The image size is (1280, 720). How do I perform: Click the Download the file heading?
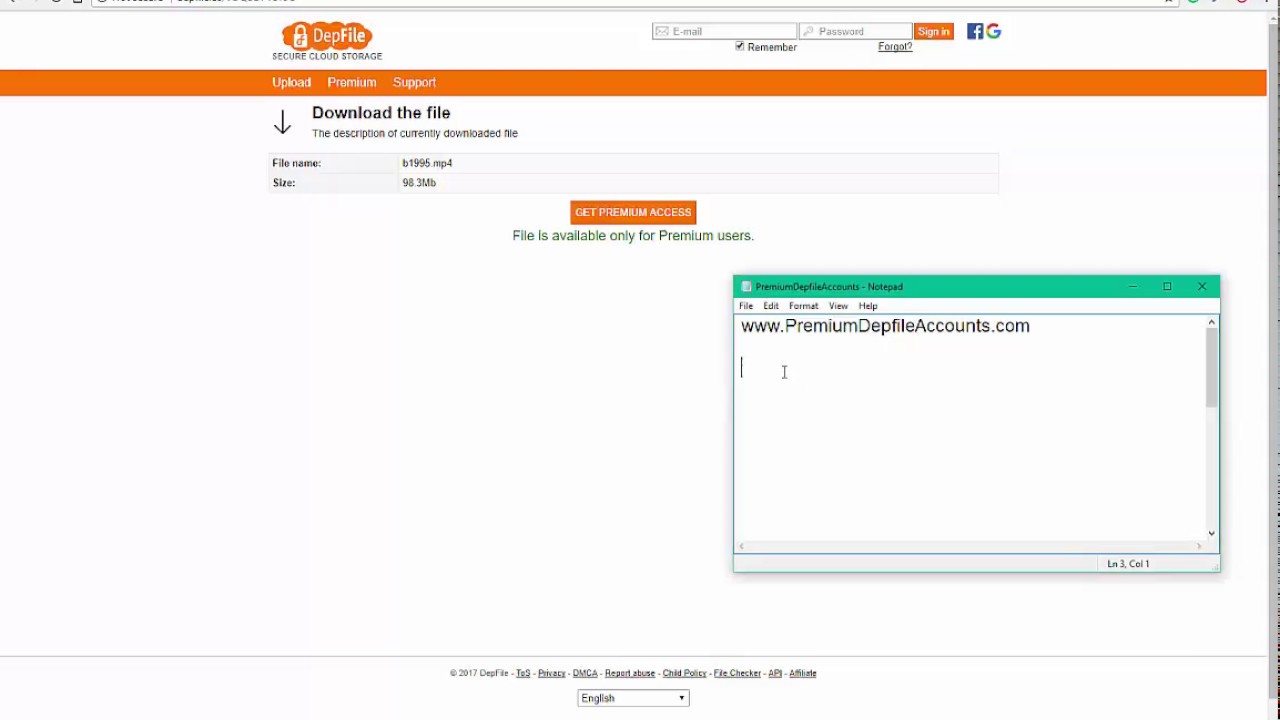pos(381,113)
